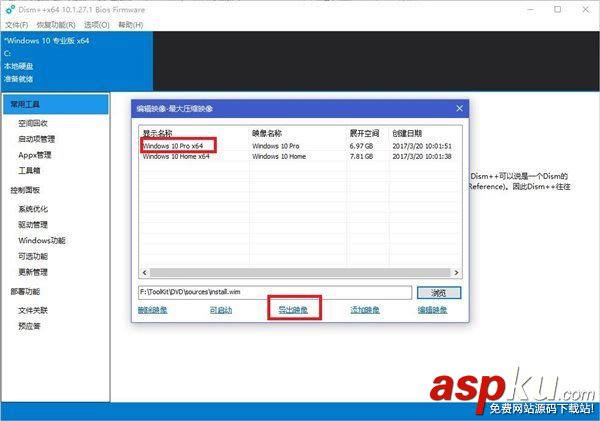The height and width of the screenshot is (421, 600).
Task: Open 可选功能 in the sidebar
Action: click(x=33, y=256)
